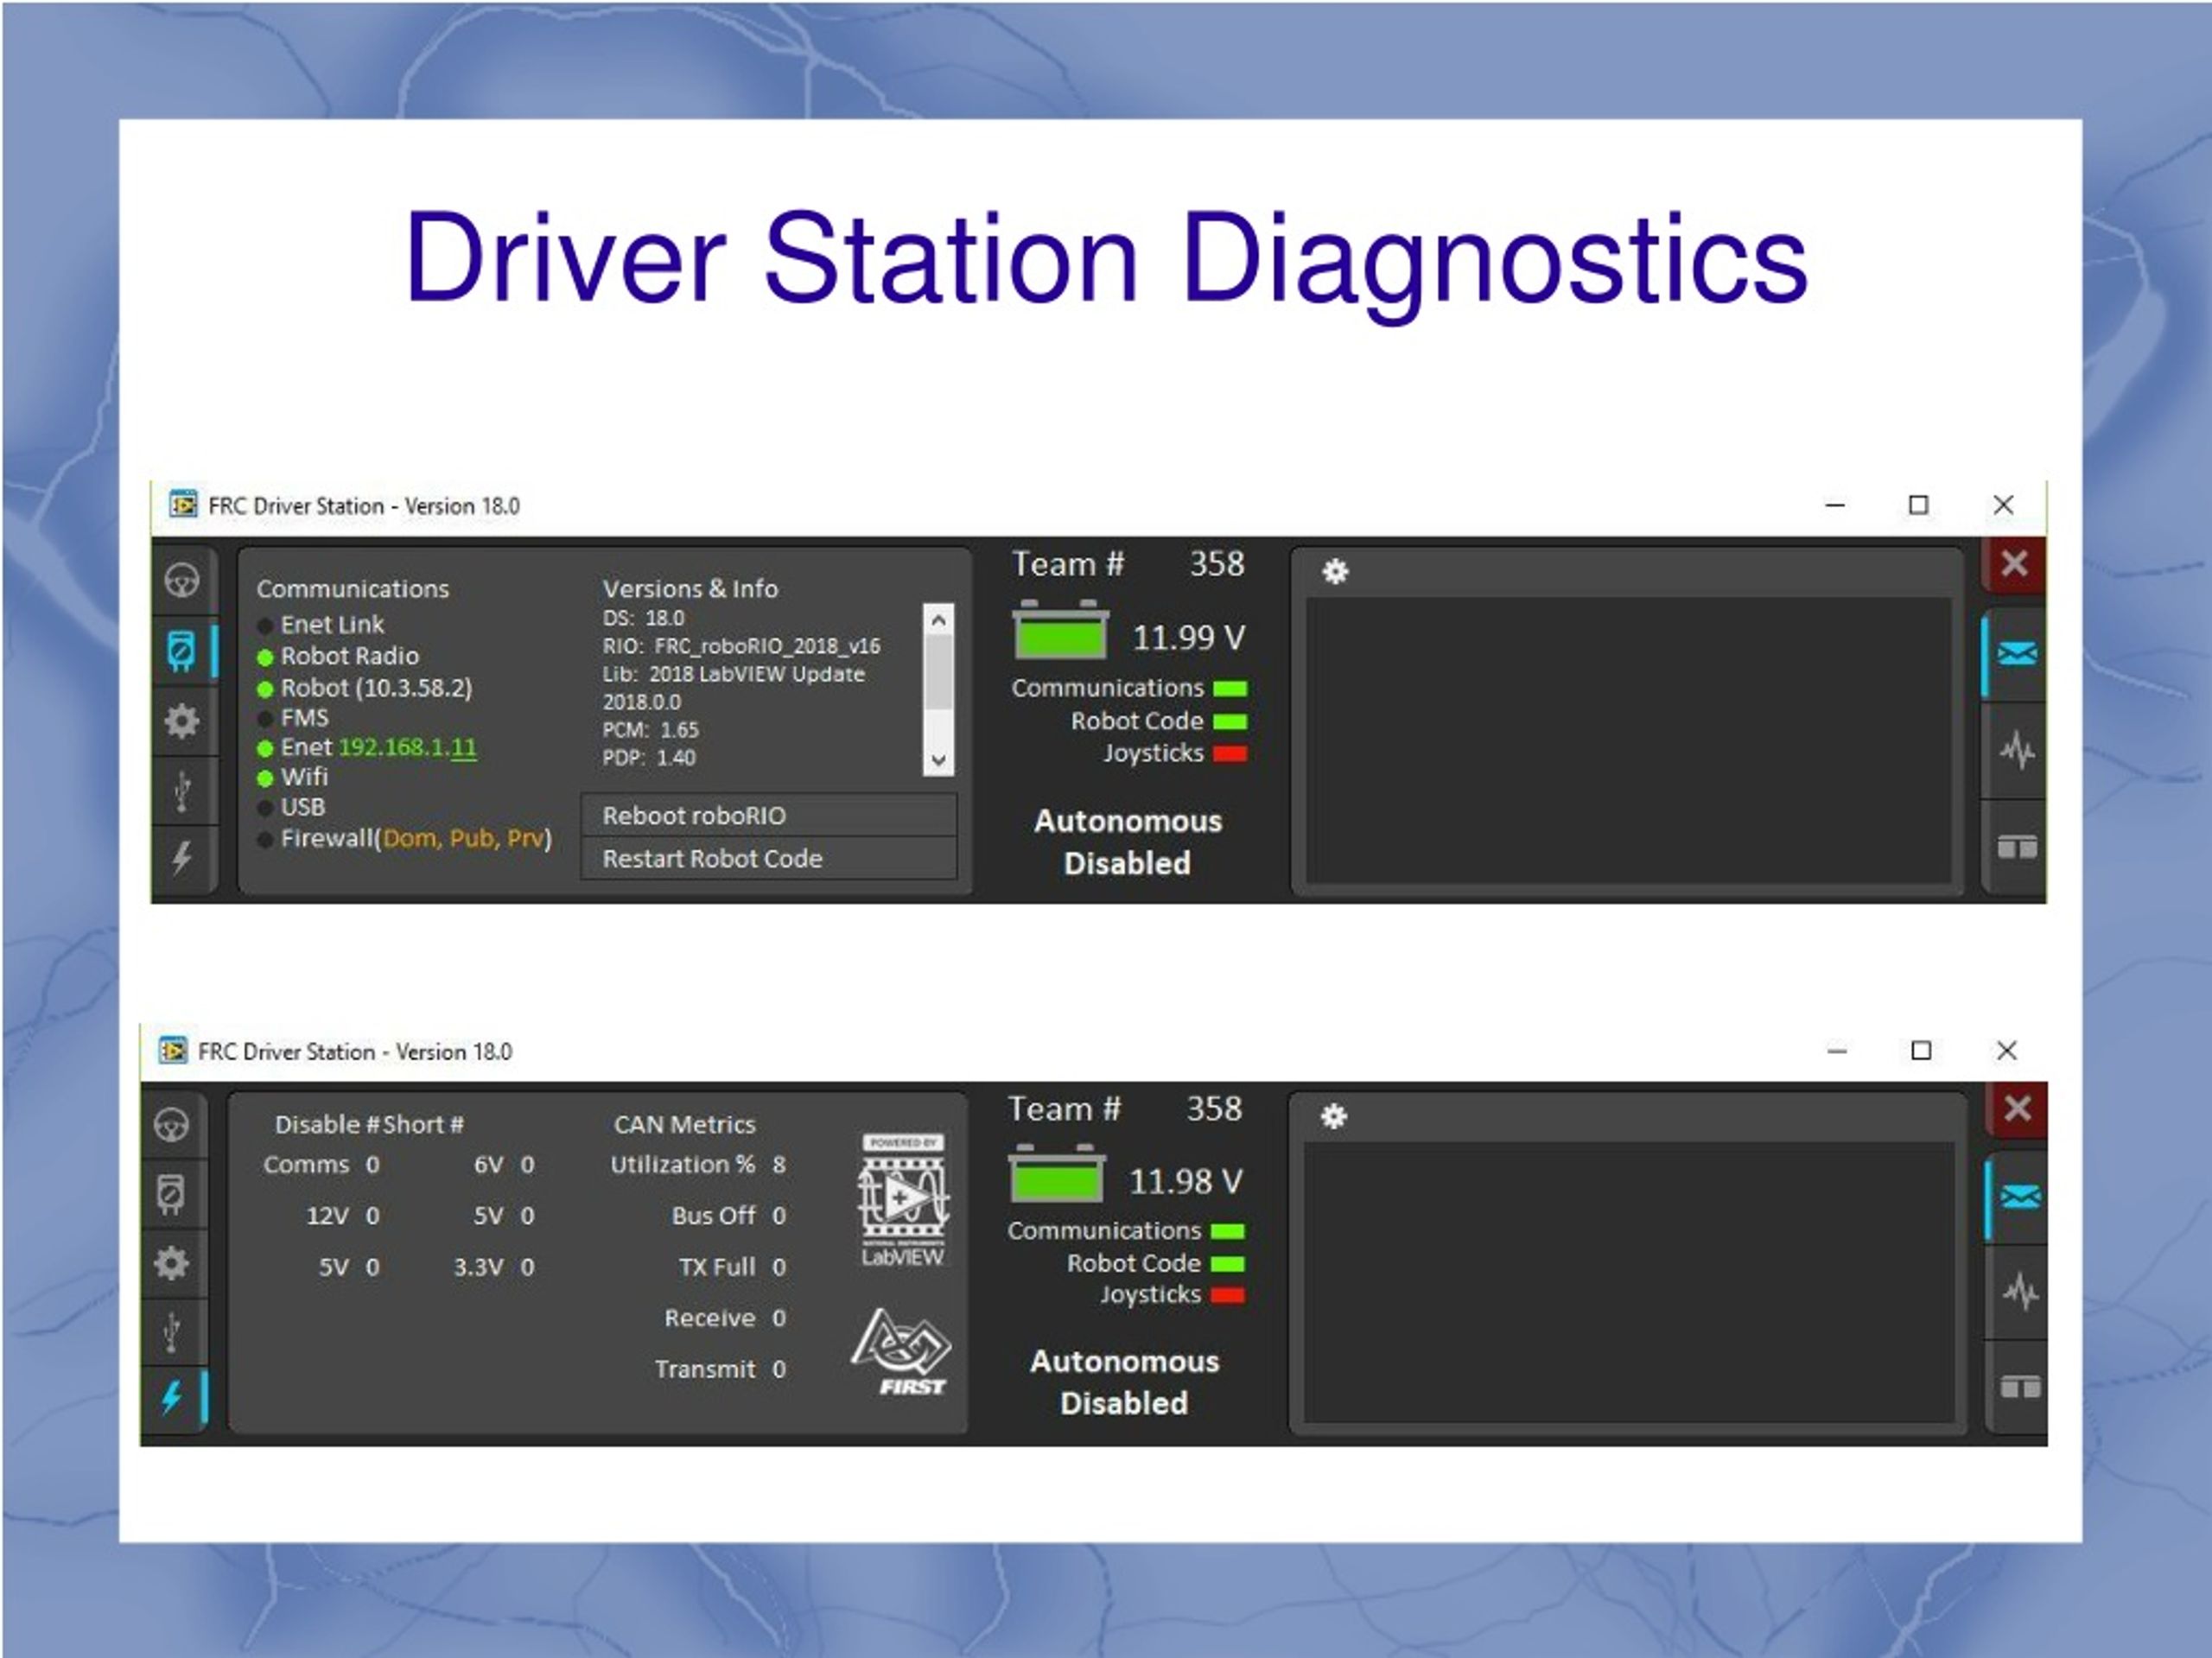The image size is (2212, 1658).
Task: Click FRC Driver Station title icon, top window
Action: [x=182, y=505]
